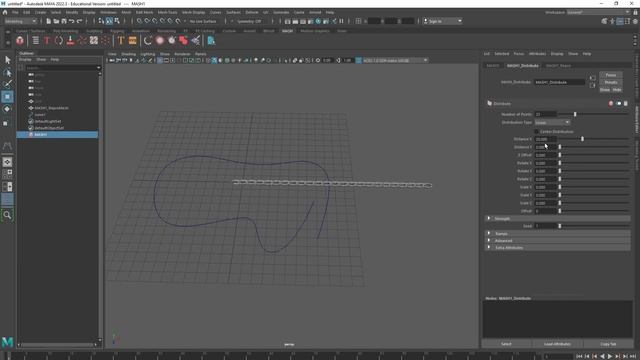This screenshot has width=640, height=360.
Task: Click the Number of Points value field
Action: (x=545, y=114)
